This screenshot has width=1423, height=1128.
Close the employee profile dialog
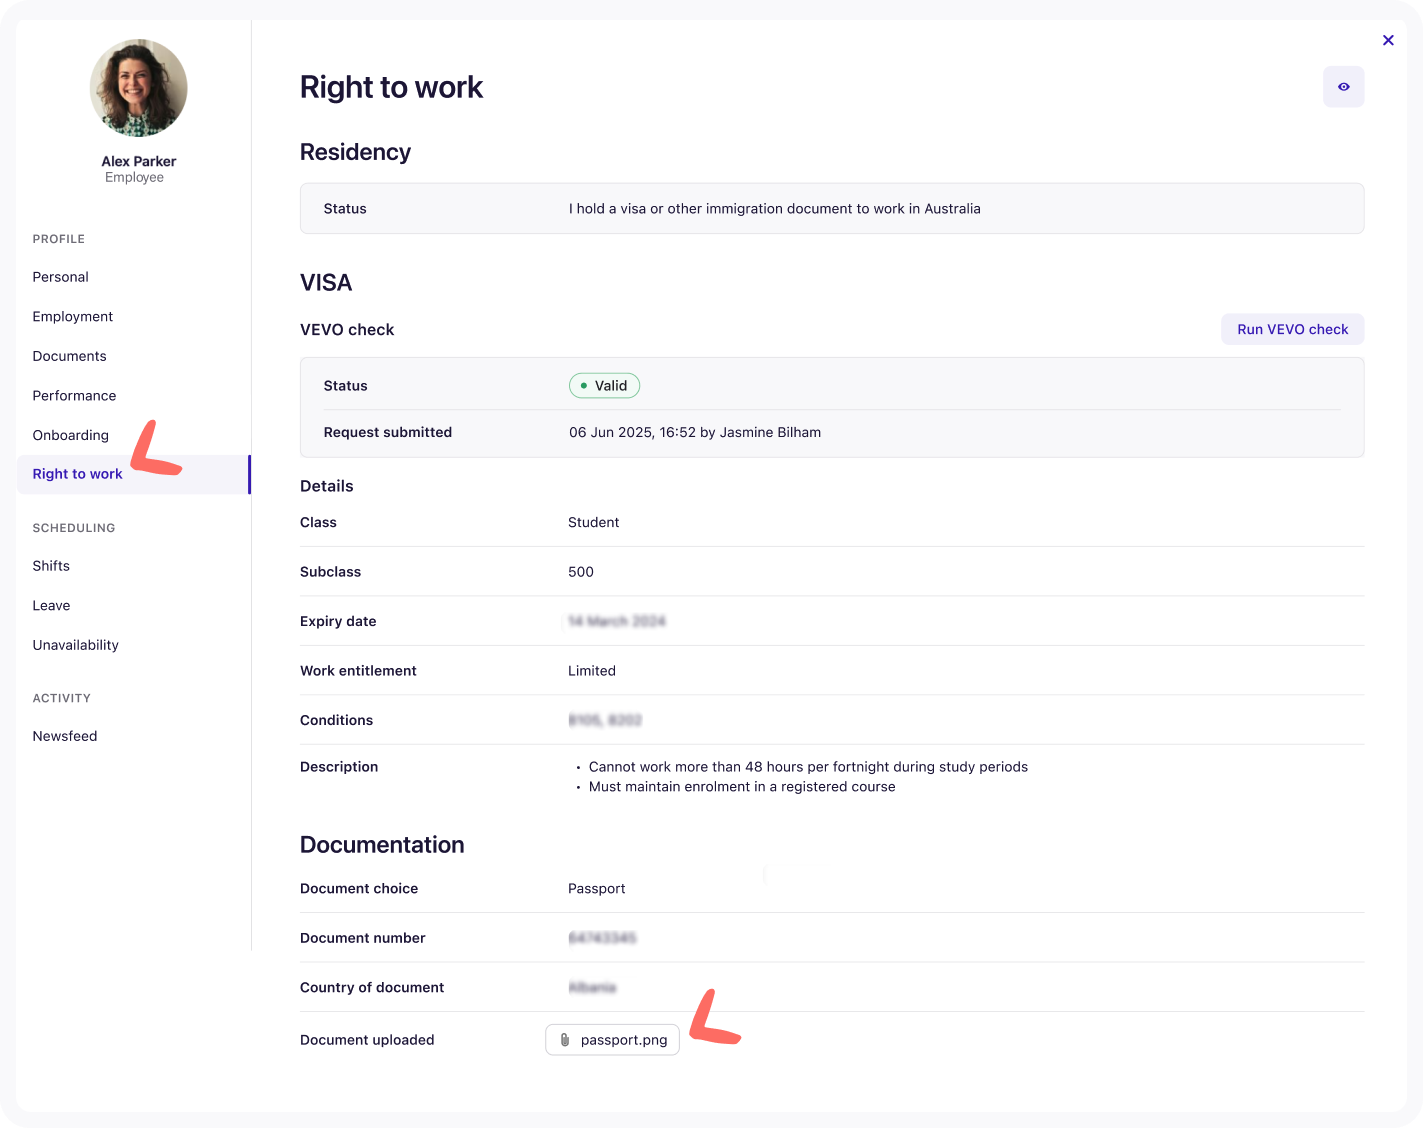pos(1388,40)
